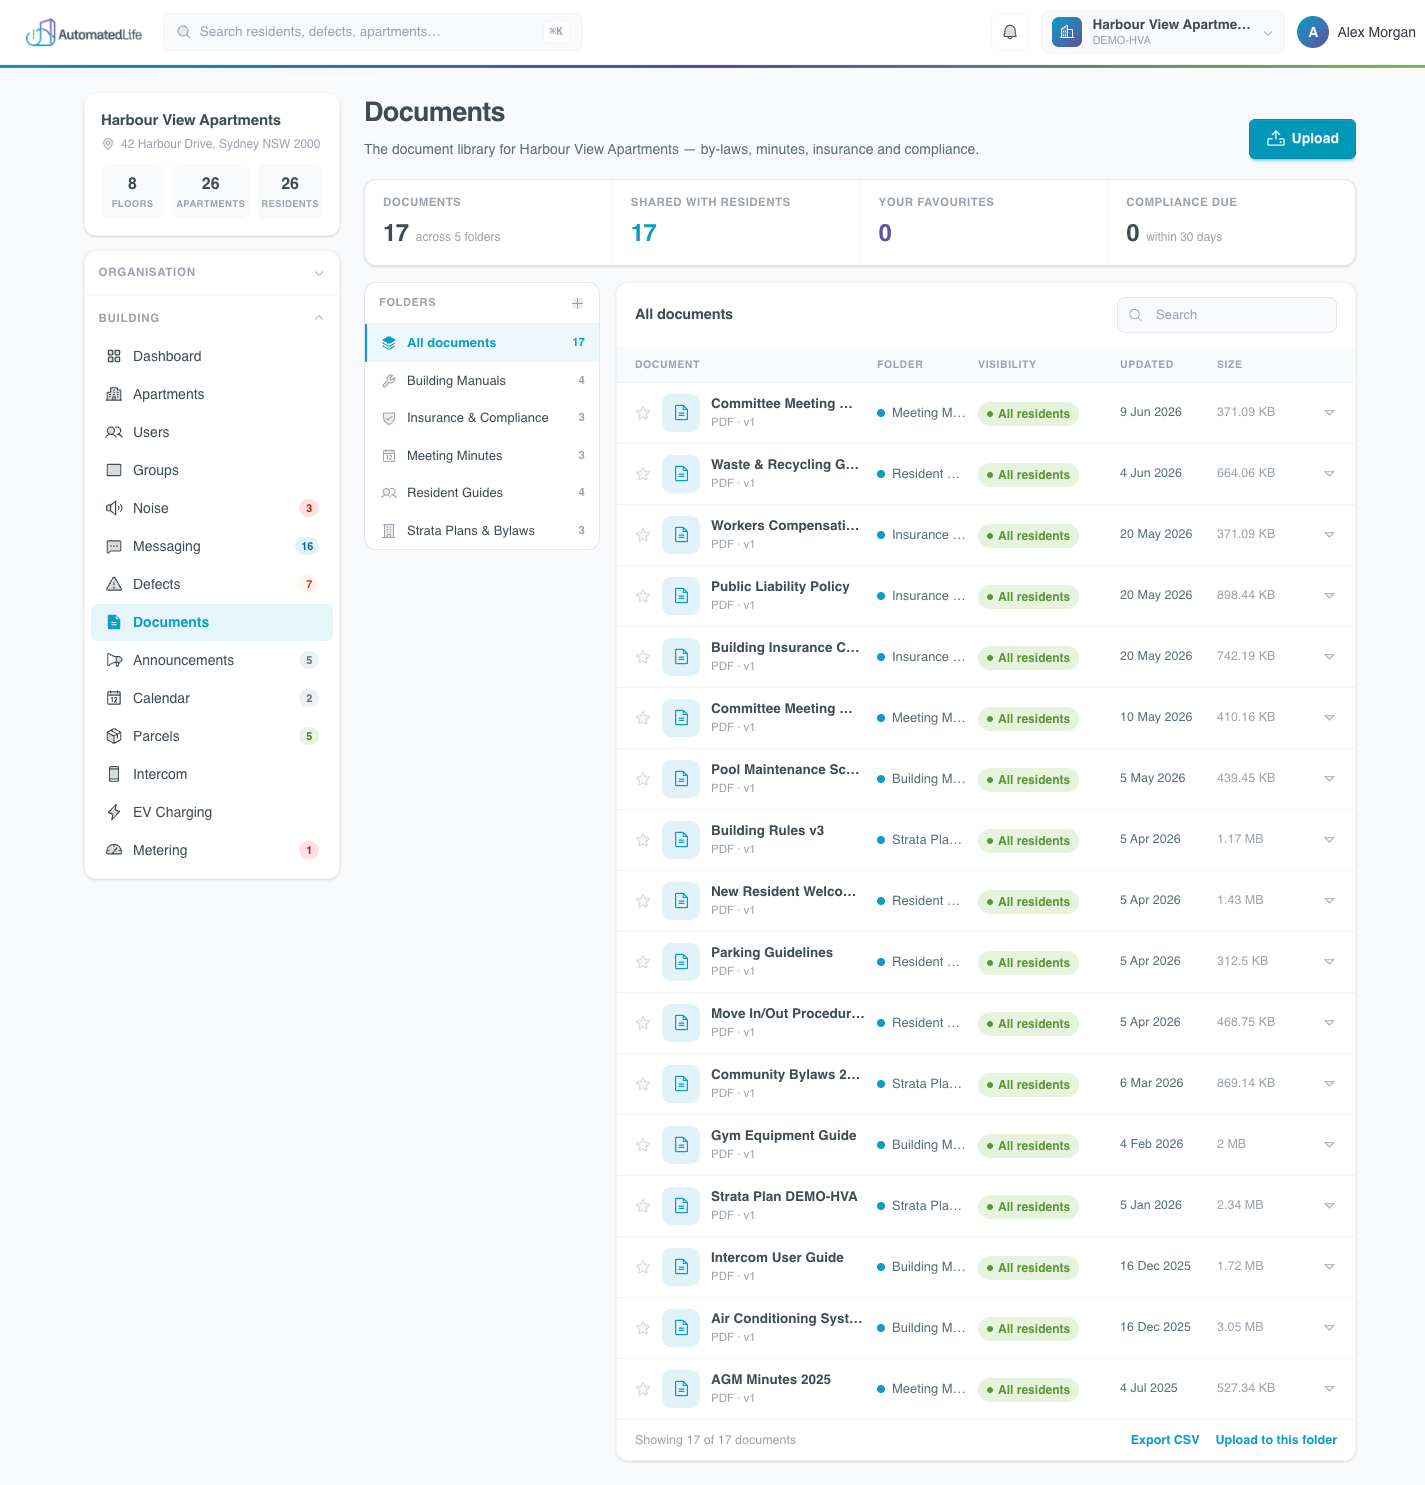Open Announcements in the sidebar
The height and width of the screenshot is (1485, 1425).
(212, 660)
